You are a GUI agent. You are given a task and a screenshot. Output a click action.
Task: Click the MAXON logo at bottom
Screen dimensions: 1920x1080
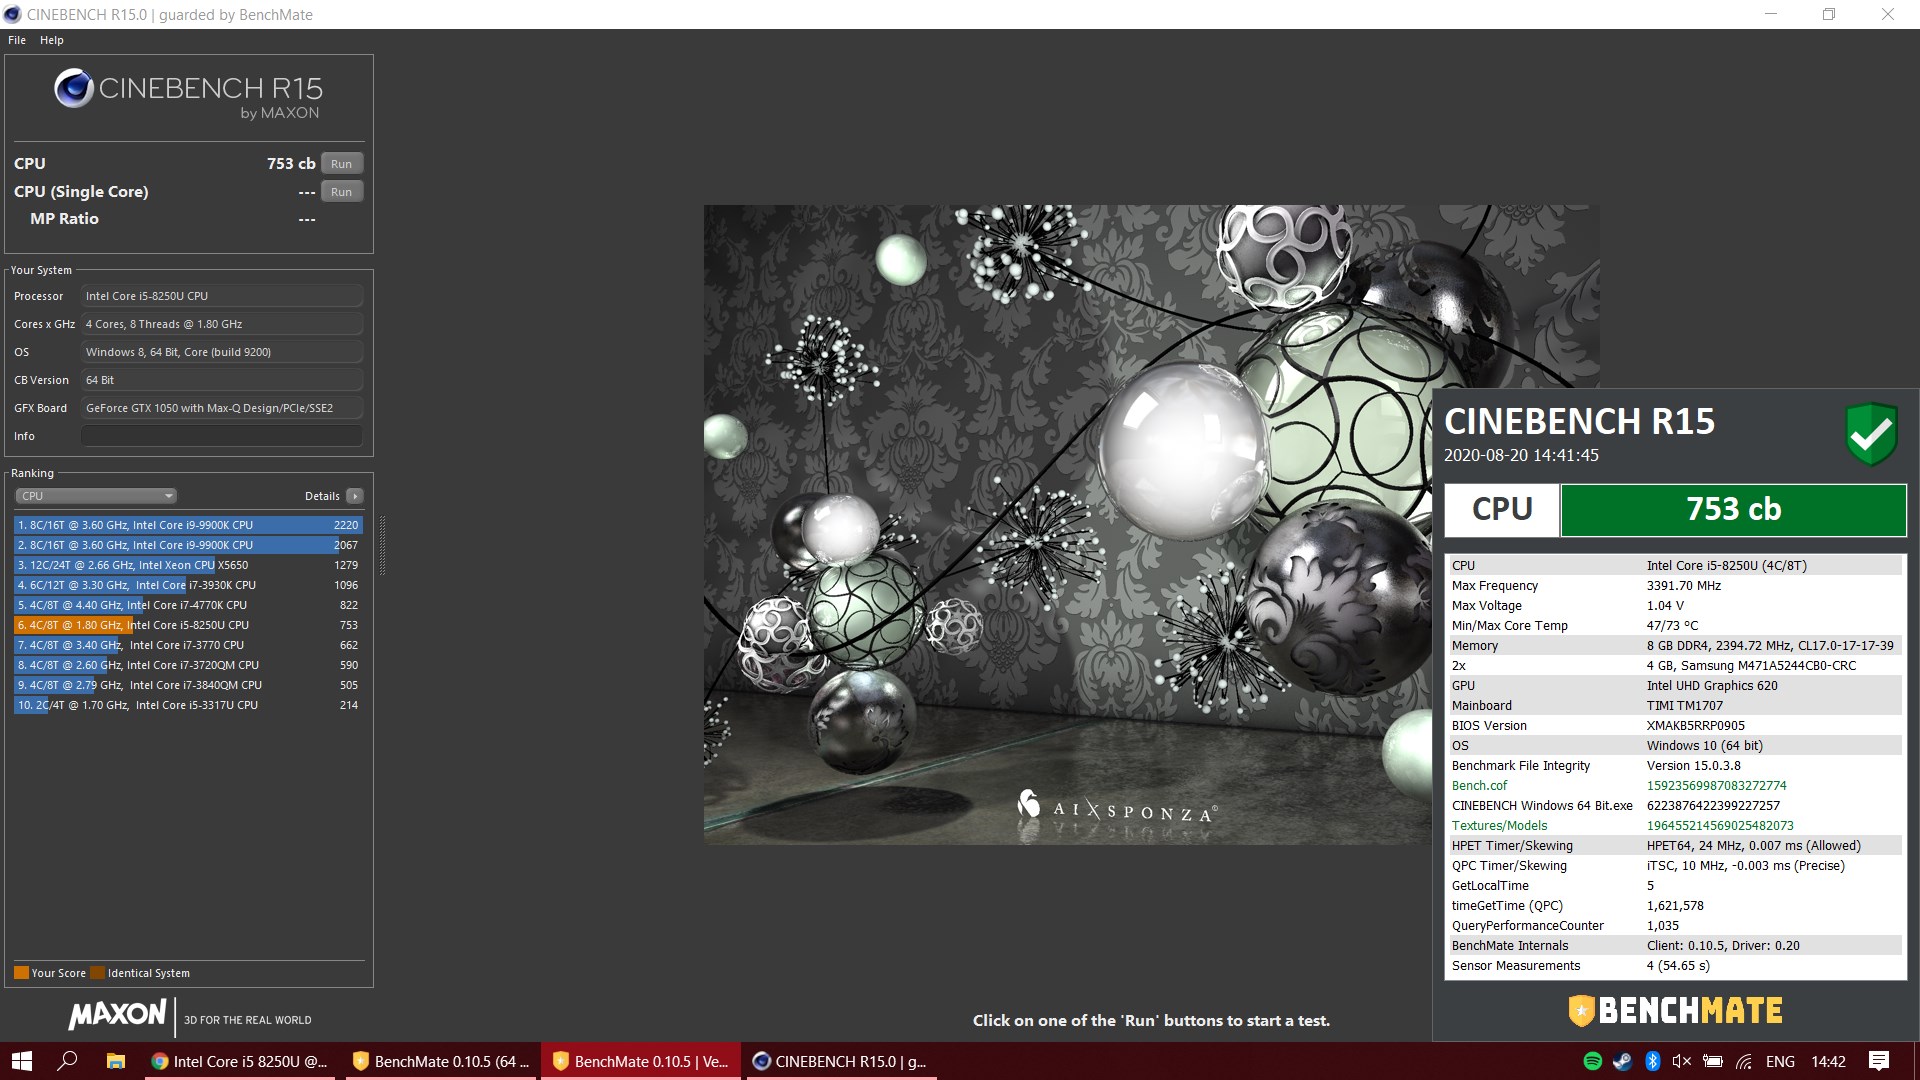pos(117,1015)
